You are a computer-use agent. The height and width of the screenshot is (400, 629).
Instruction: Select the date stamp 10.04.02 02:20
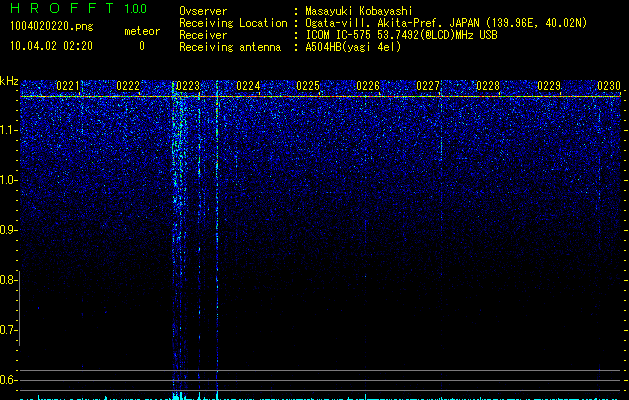[51, 46]
